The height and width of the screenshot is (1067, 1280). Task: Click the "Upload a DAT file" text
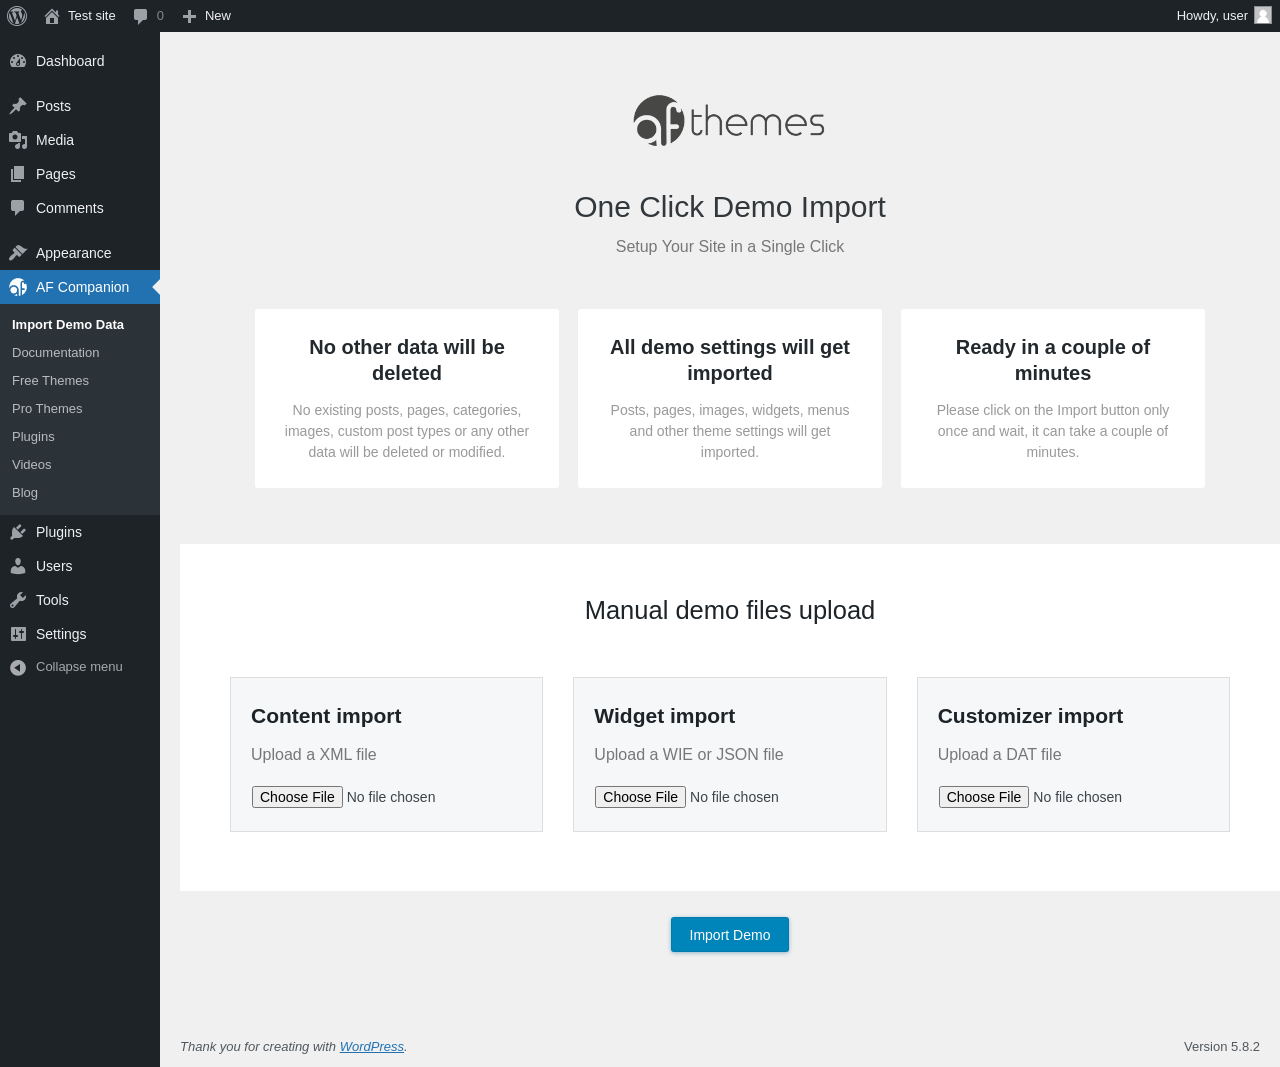[x=999, y=755]
